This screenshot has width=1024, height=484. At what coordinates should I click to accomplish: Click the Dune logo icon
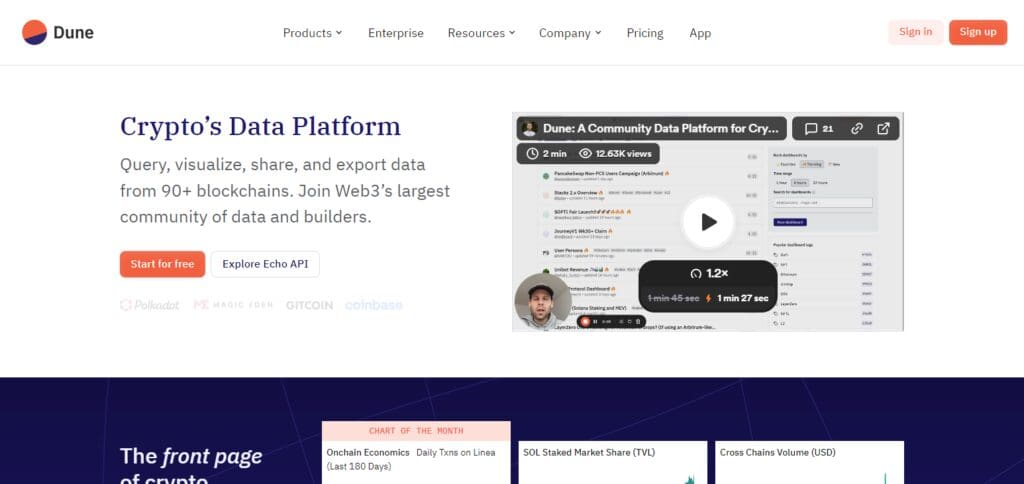point(35,33)
